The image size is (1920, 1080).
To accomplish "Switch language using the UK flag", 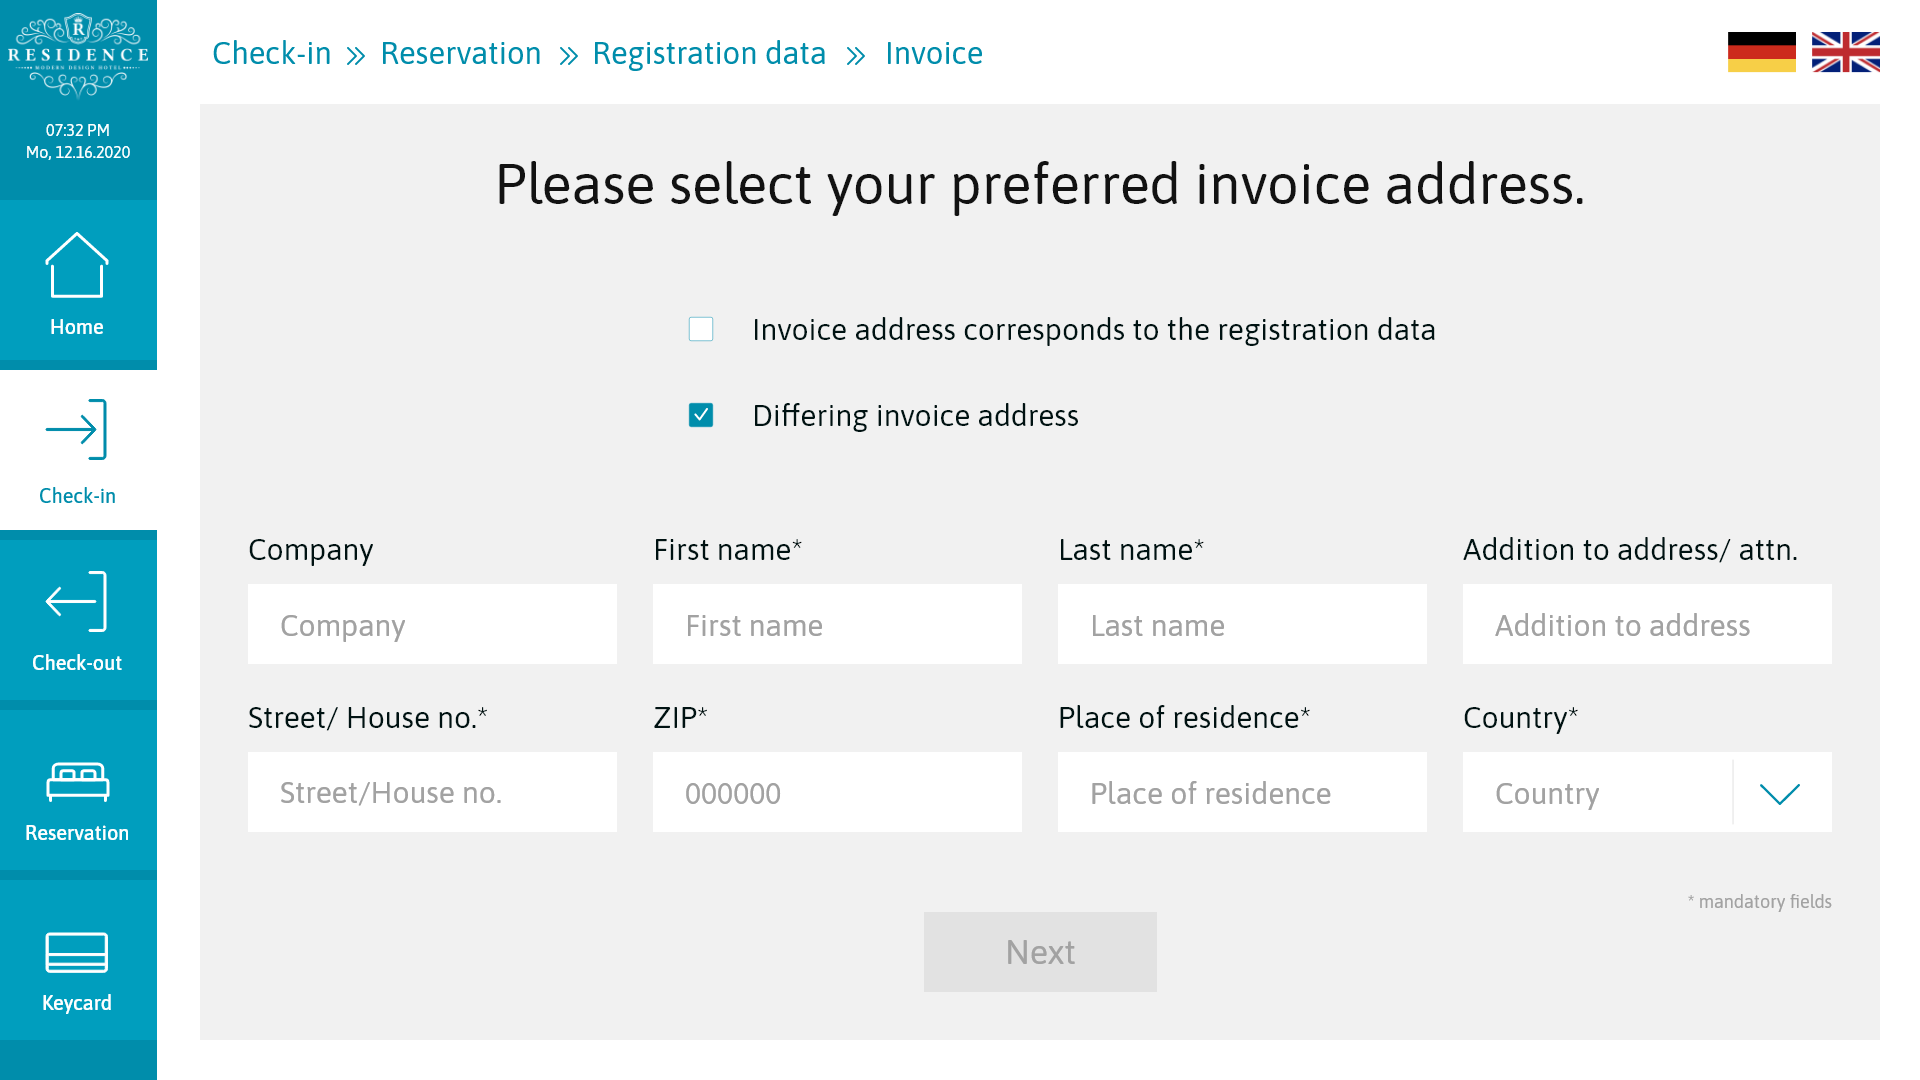I will pyautogui.click(x=1845, y=52).
